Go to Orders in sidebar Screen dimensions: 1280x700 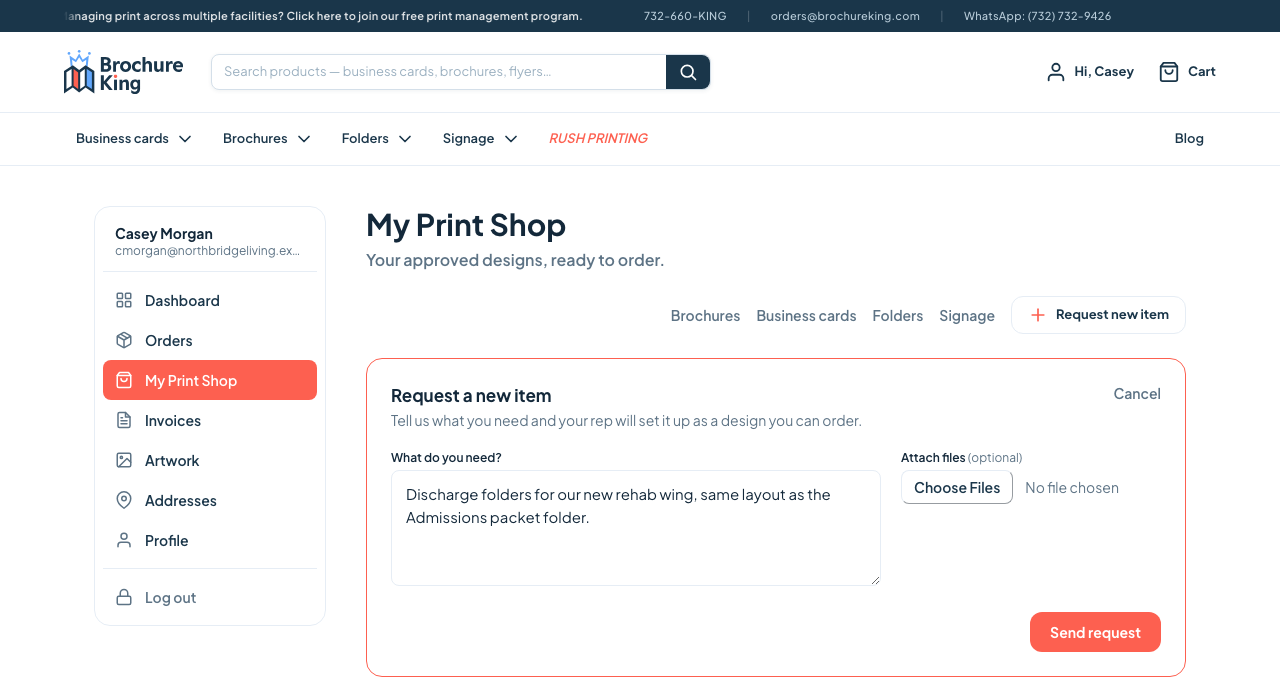coord(210,340)
